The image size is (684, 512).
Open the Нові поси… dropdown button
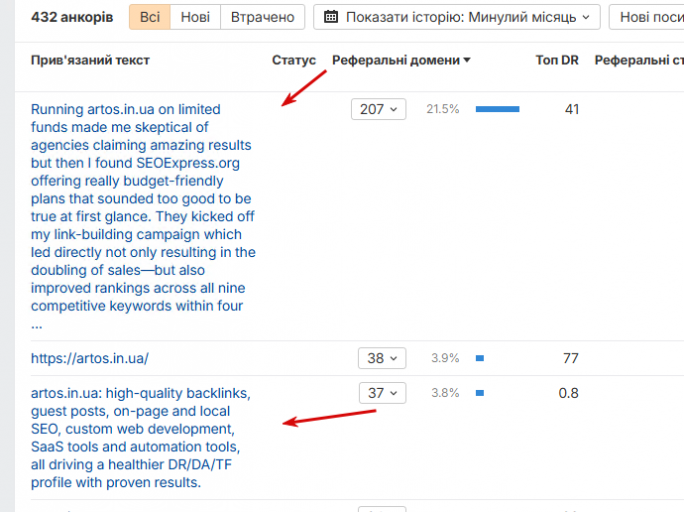click(647, 17)
